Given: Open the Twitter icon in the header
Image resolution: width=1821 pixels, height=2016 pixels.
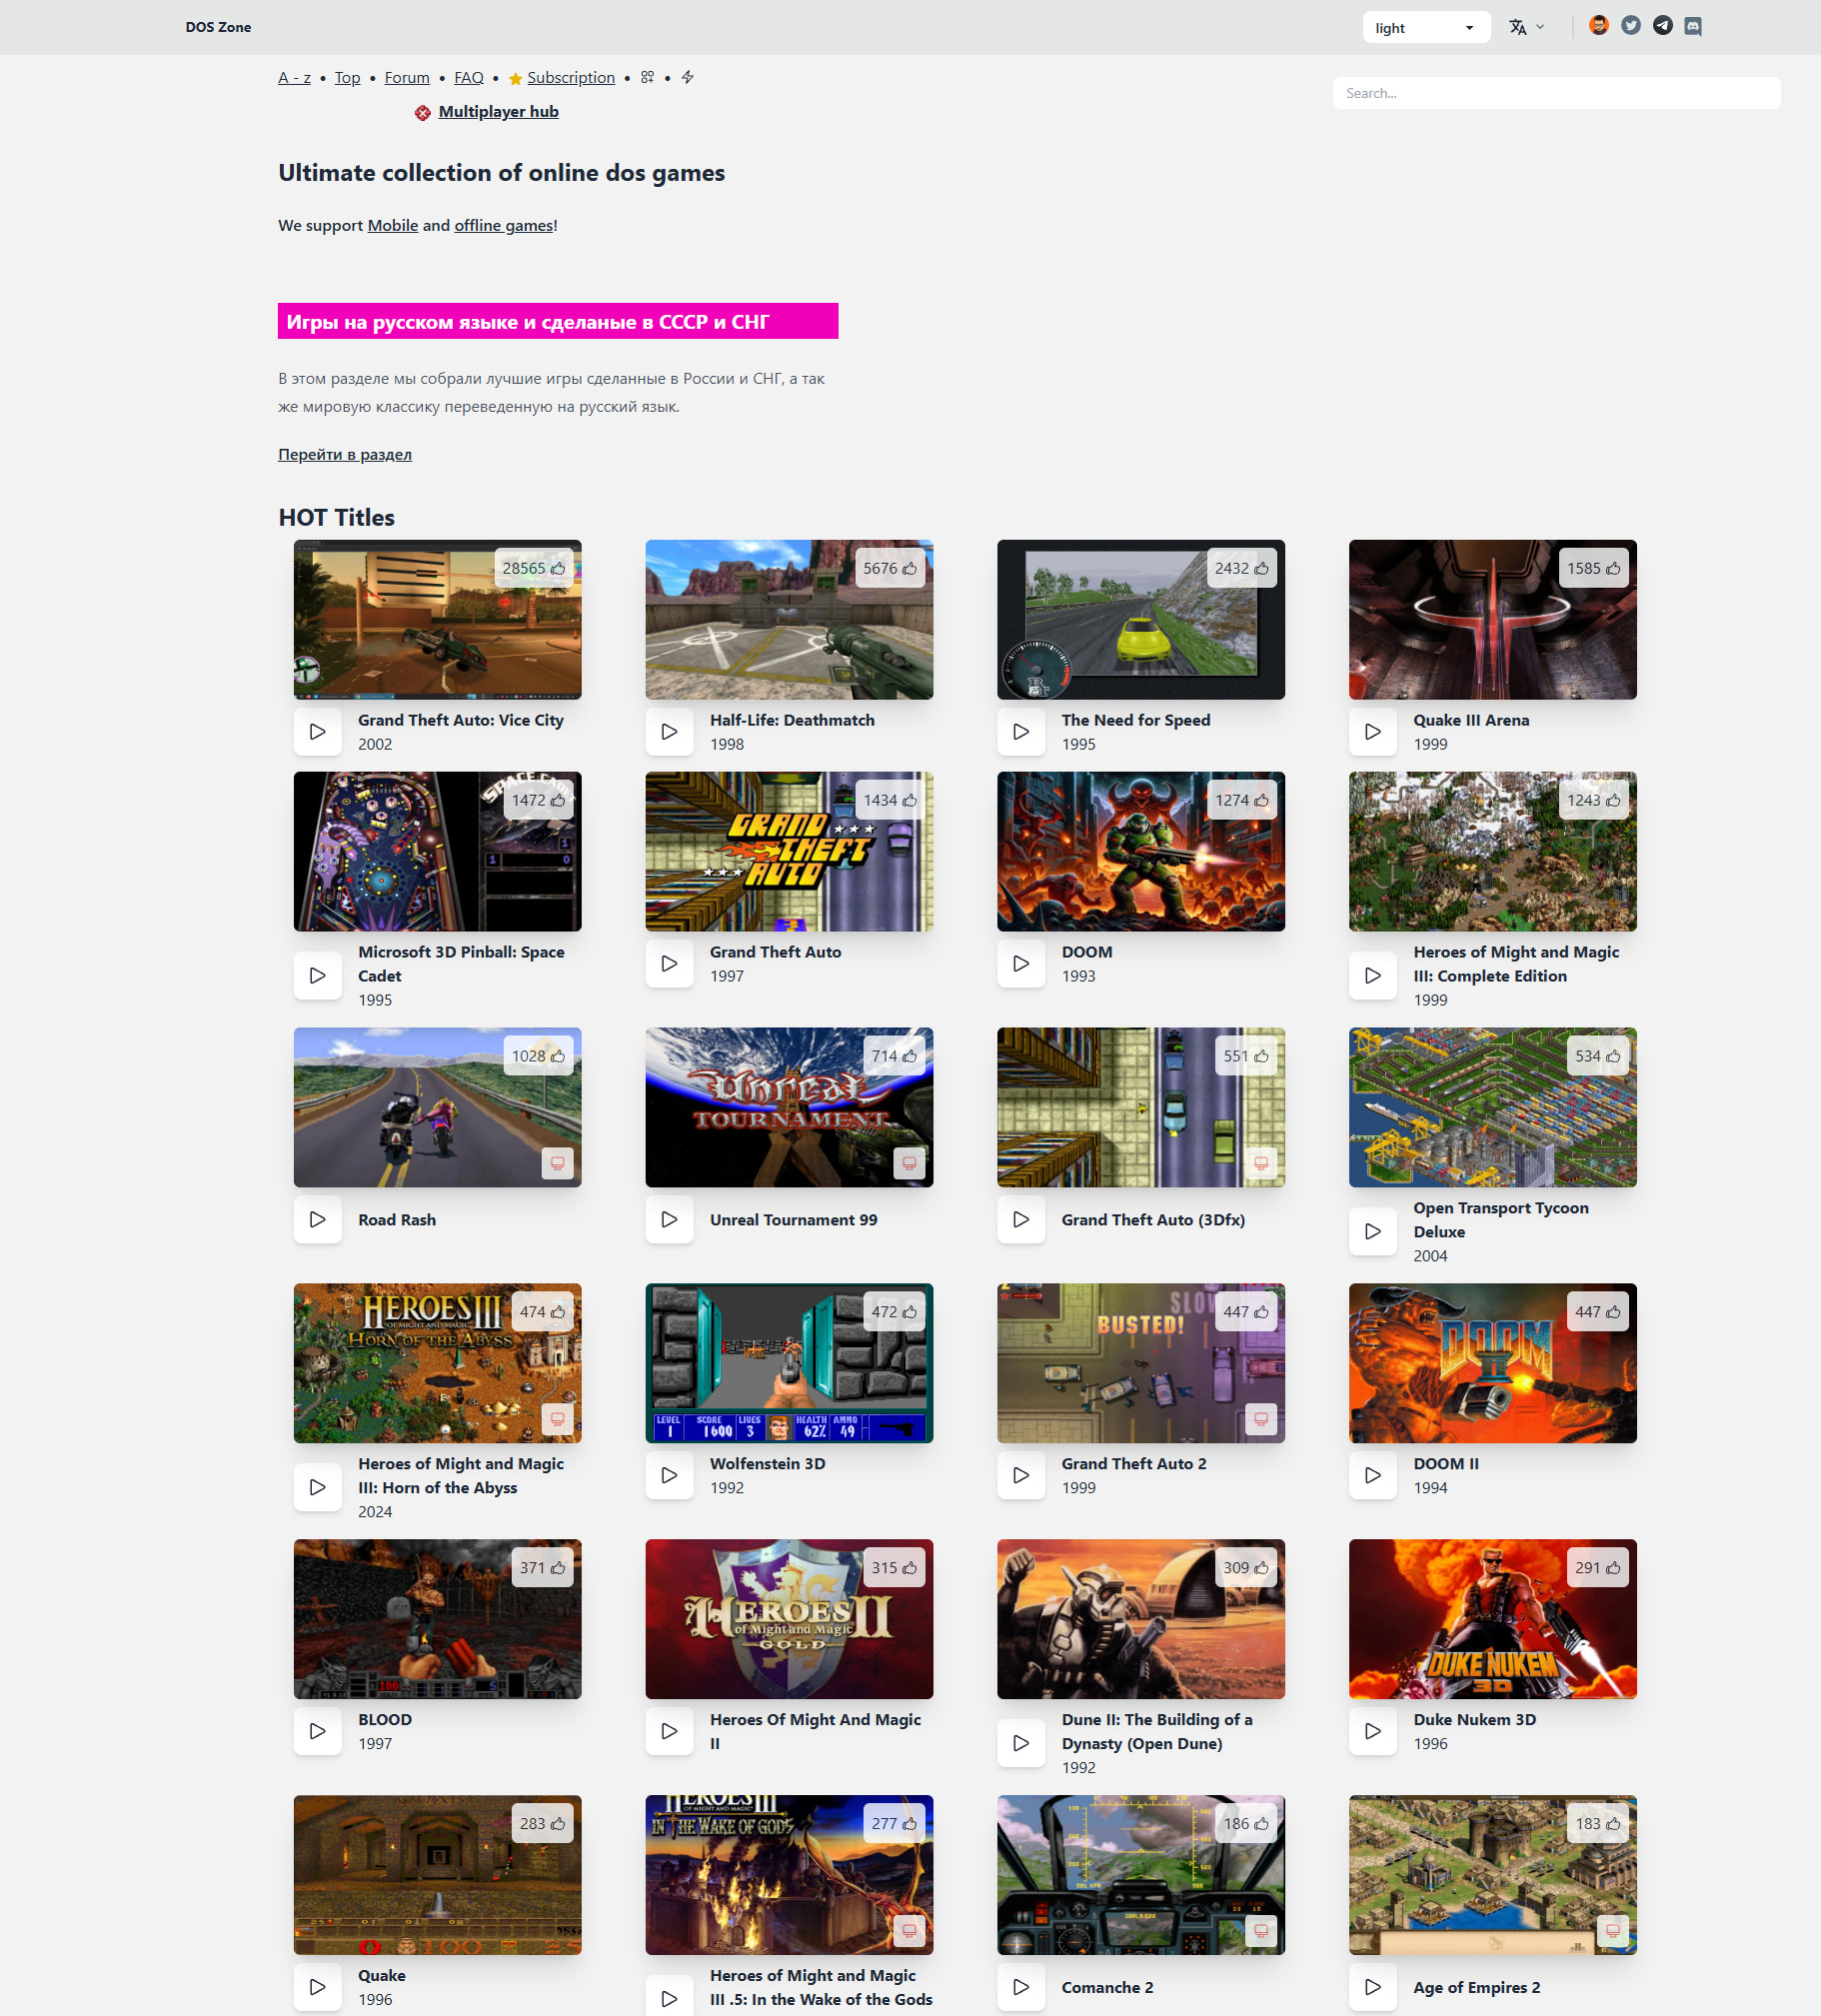Looking at the screenshot, I should (x=1631, y=26).
